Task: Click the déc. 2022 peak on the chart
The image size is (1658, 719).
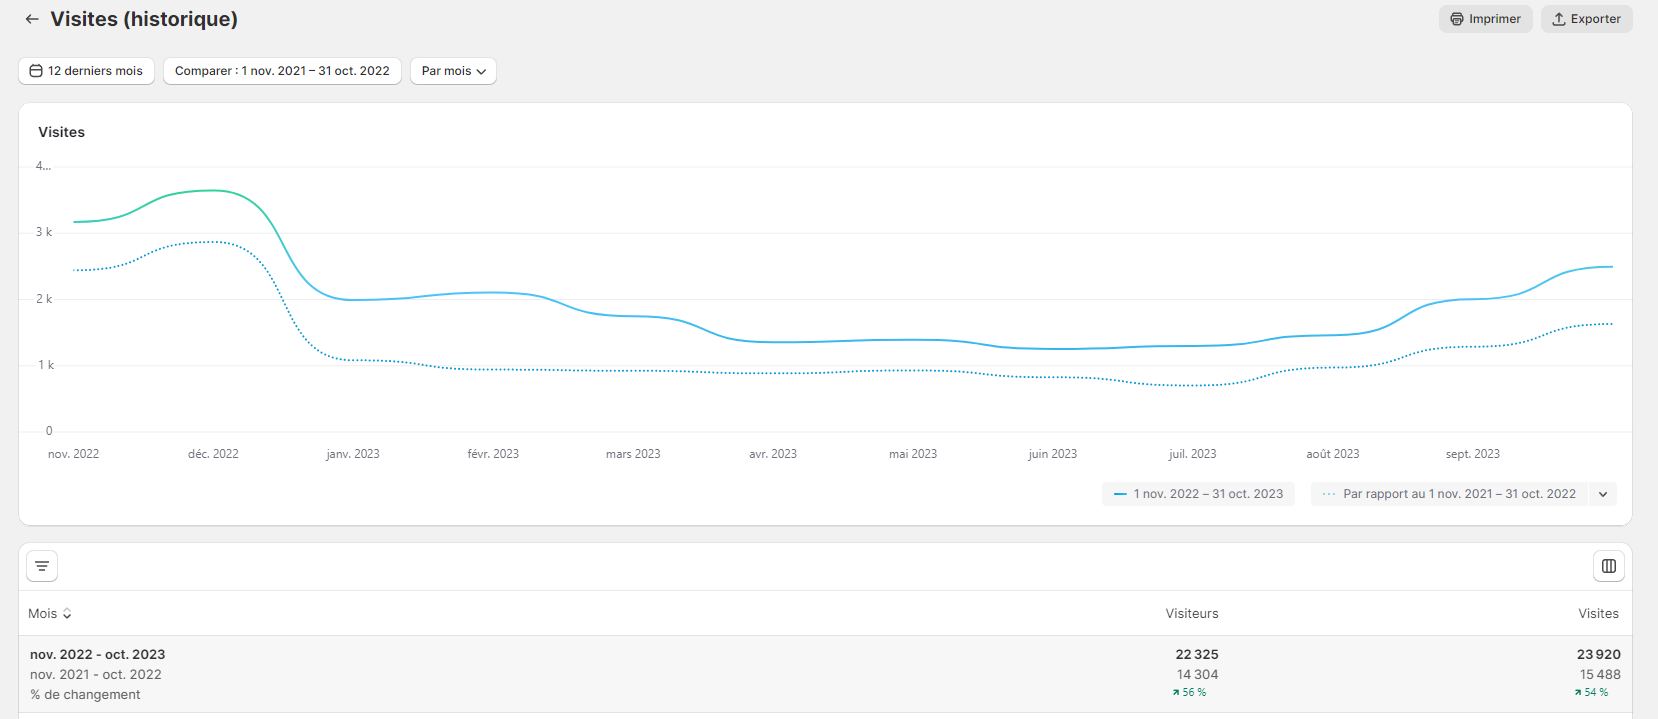Action: tap(212, 190)
